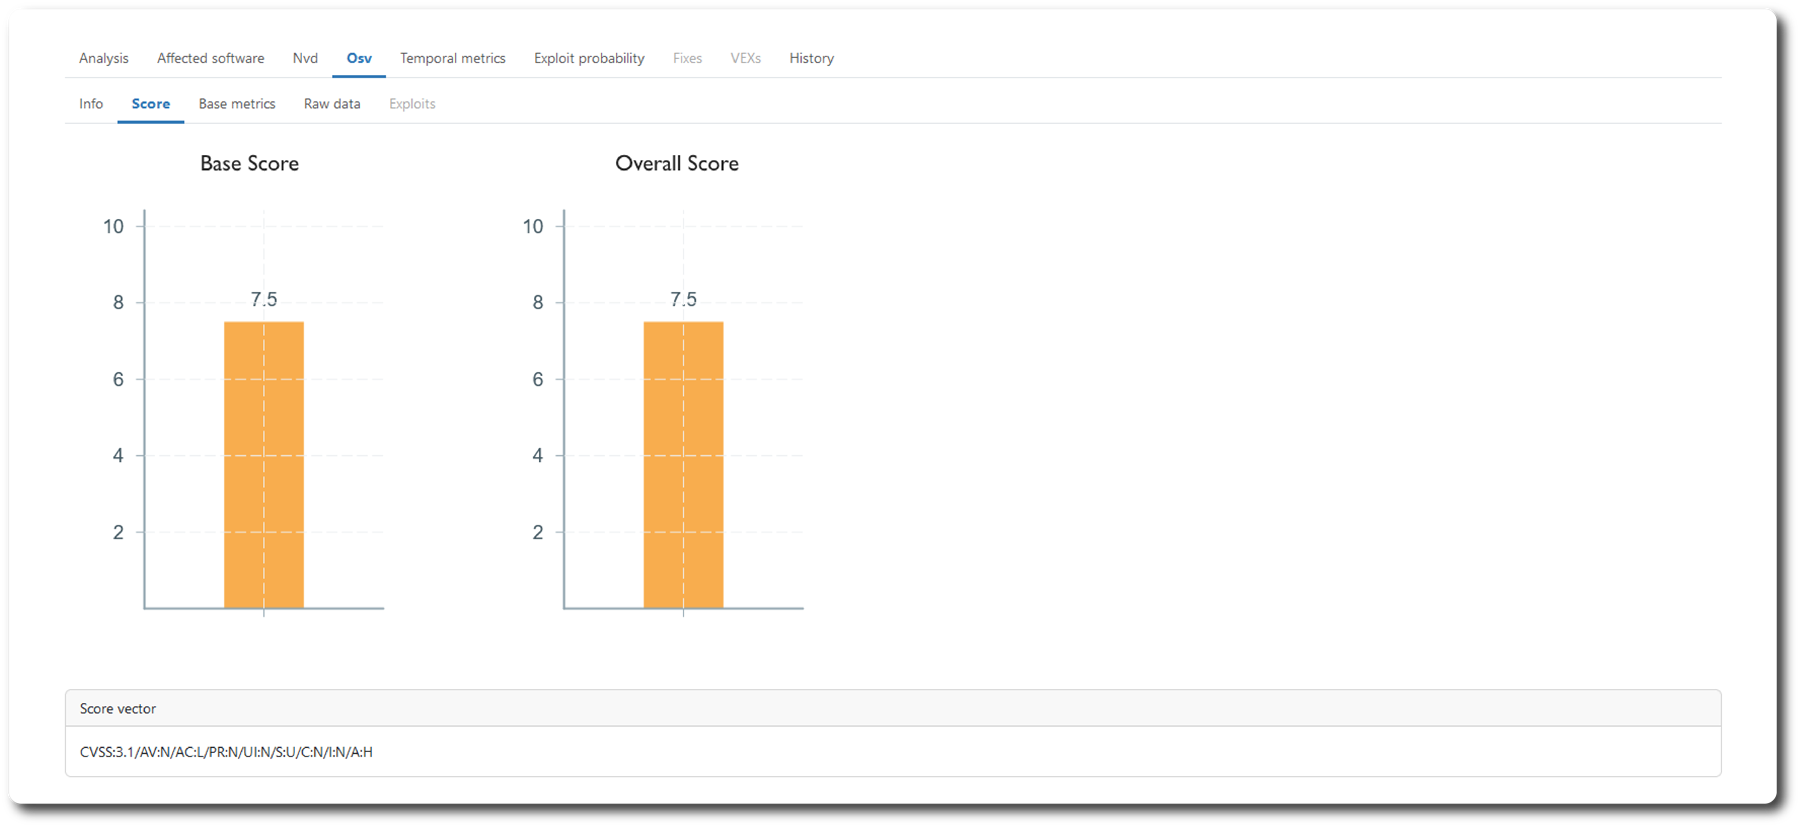This screenshot has height=827, width=1800.
Task: Click the Score sub-tab
Action: tap(151, 104)
